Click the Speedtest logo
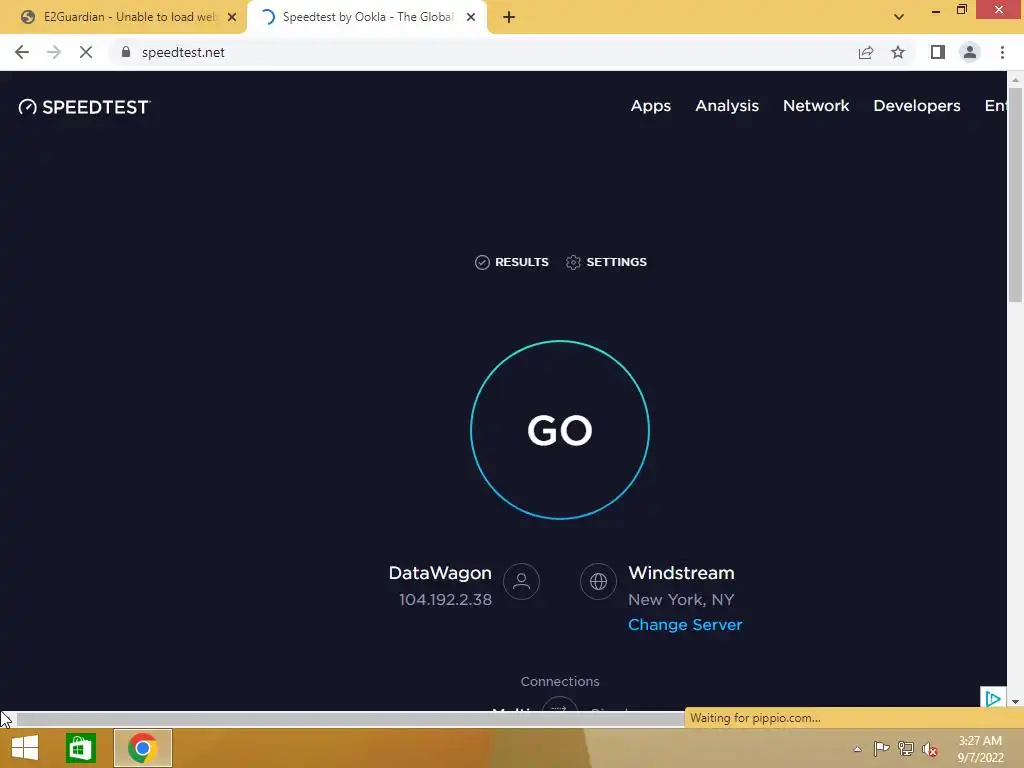Image resolution: width=1024 pixels, height=768 pixels. pyautogui.click(x=84, y=106)
